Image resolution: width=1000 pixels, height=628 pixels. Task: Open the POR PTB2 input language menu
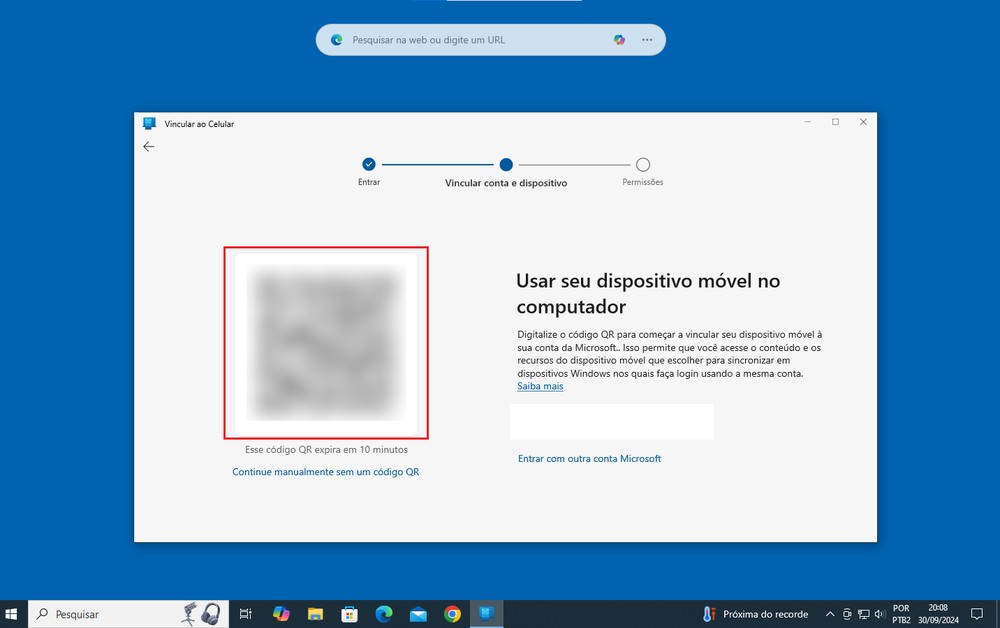pyautogui.click(x=901, y=613)
